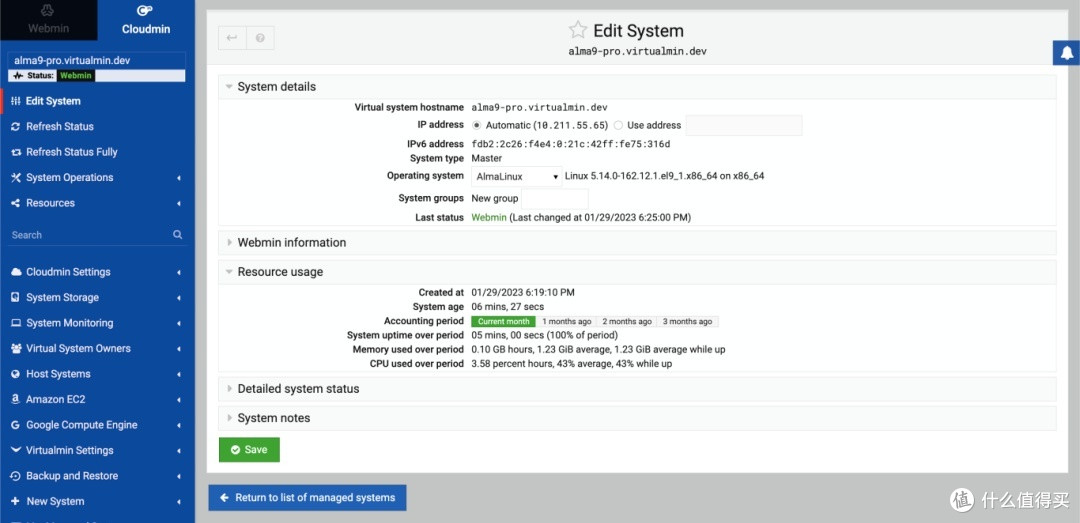Click the back arrow toolbar button
The width and height of the screenshot is (1080, 523).
pyautogui.click(x=232, y=38)
